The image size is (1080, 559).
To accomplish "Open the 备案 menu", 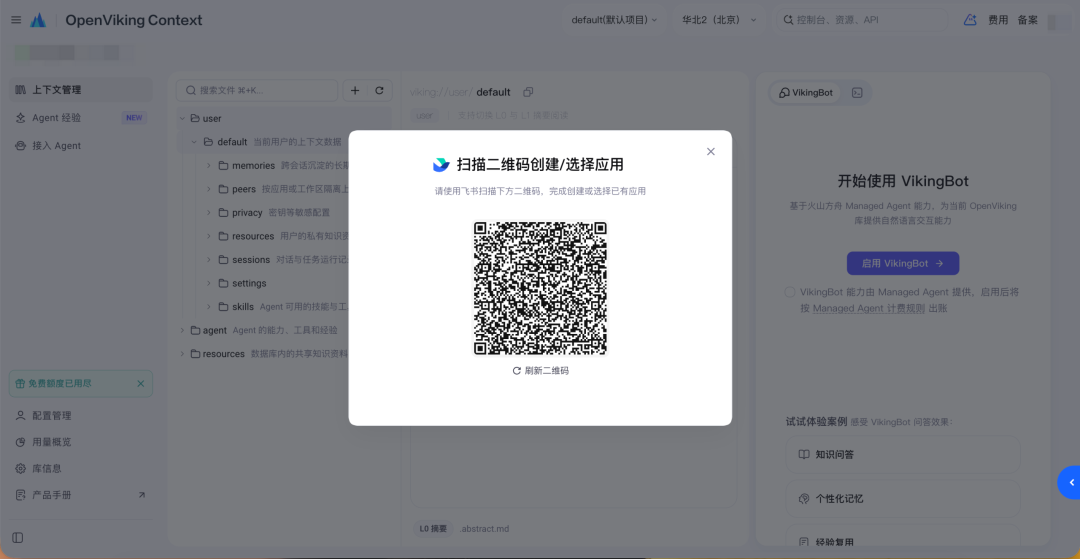I will [1028, 20].
